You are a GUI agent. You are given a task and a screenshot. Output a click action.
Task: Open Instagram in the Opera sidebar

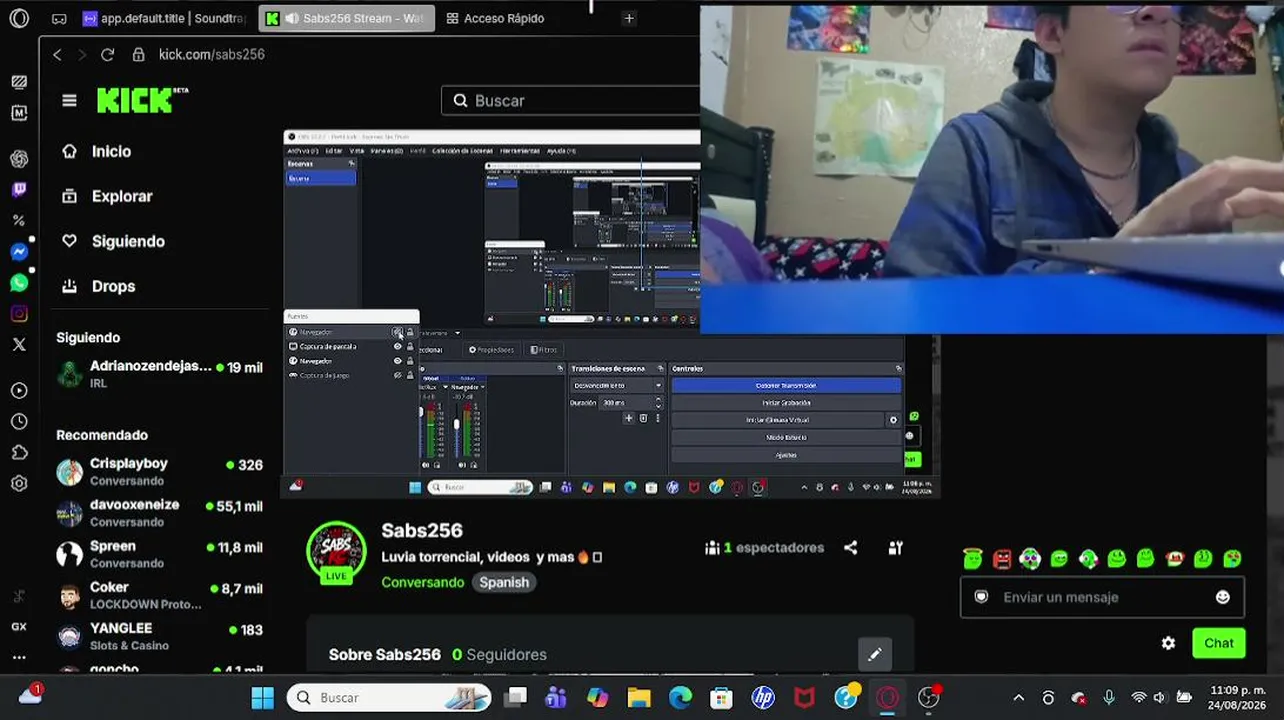click(19, 314)
